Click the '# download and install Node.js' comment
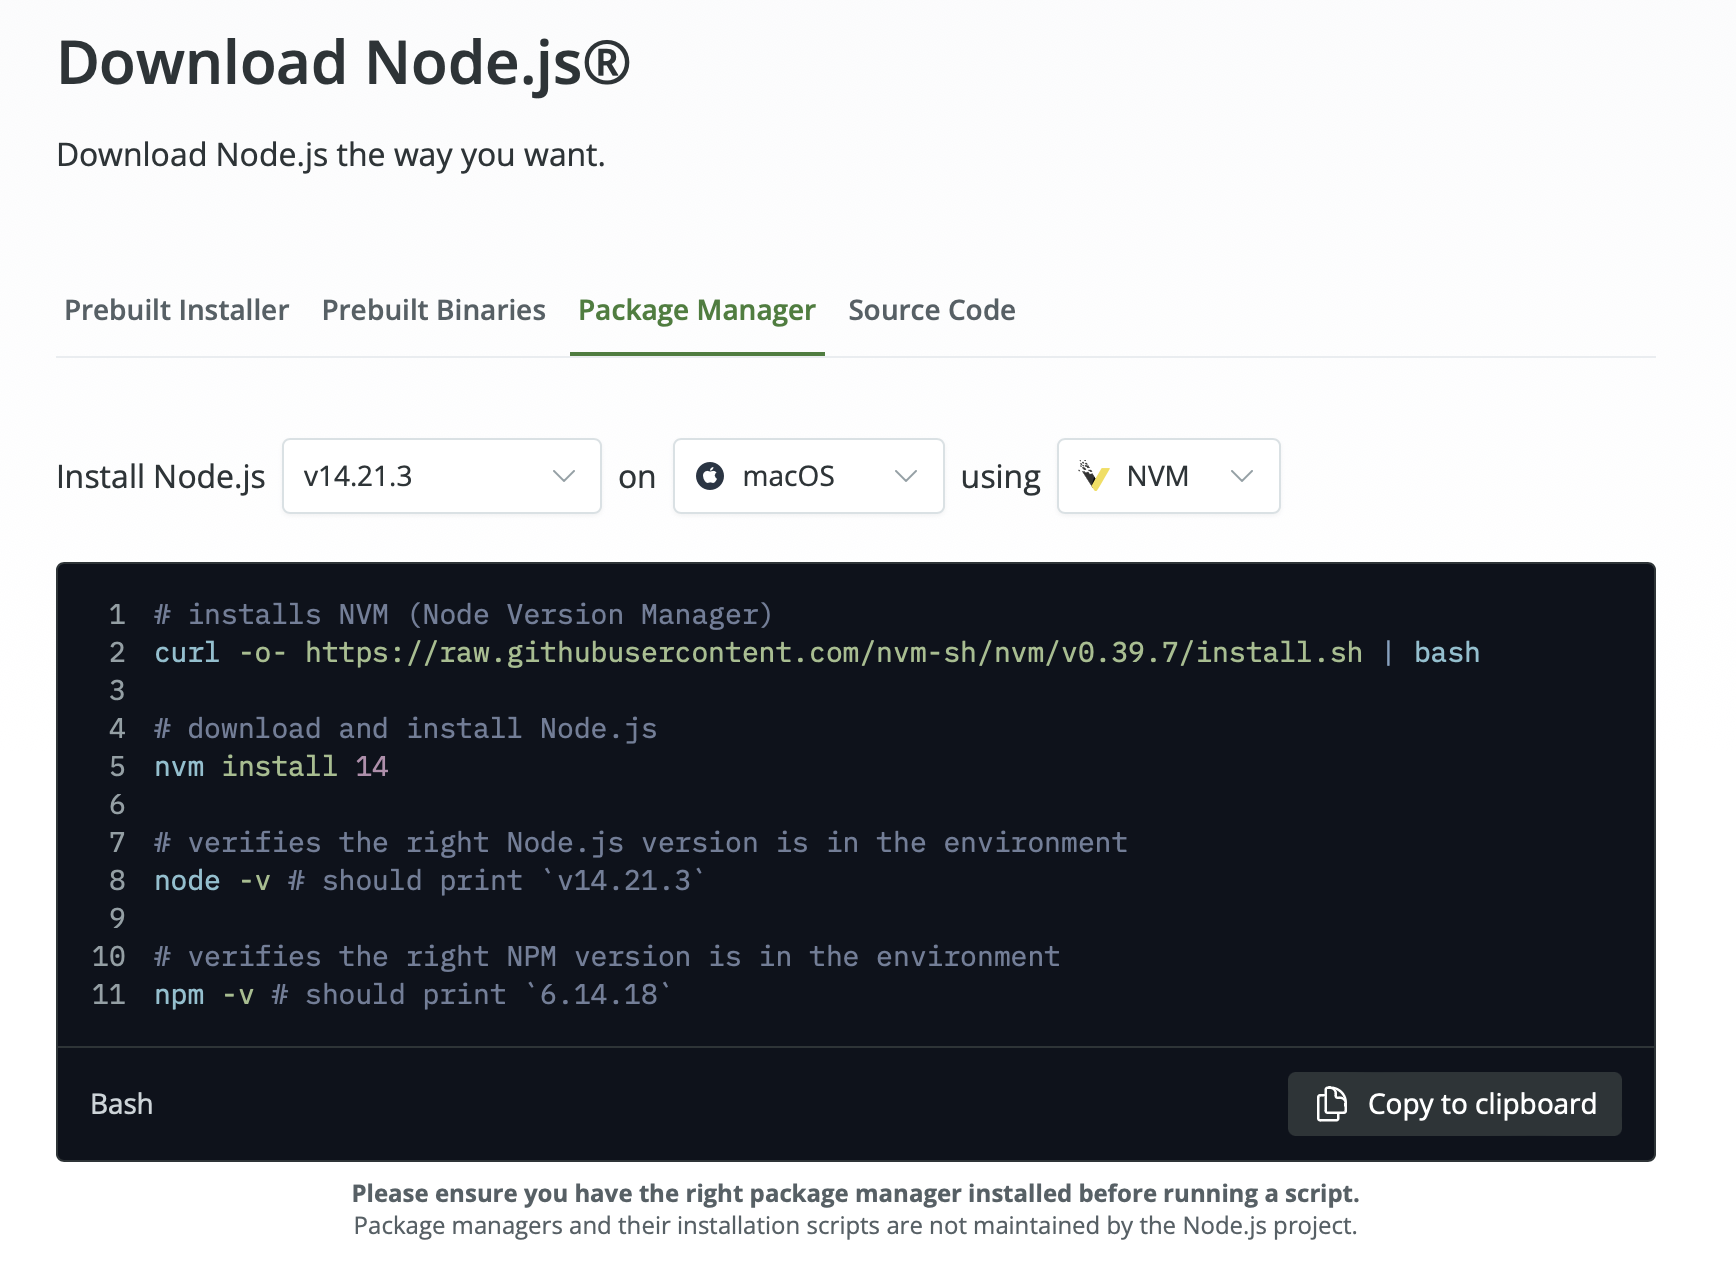Screen dimensions: 1736x1262 coord(405,729)
